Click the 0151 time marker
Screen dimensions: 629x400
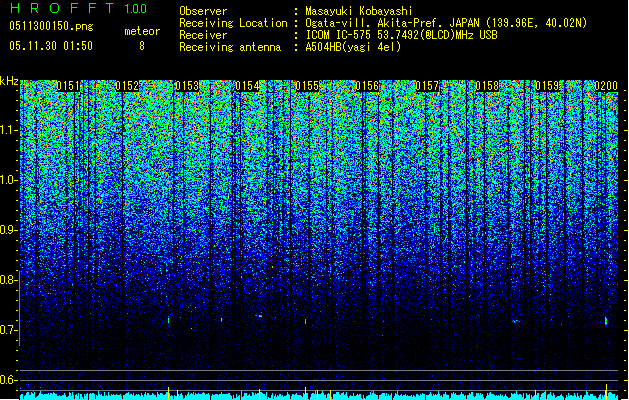click(67, 86)
